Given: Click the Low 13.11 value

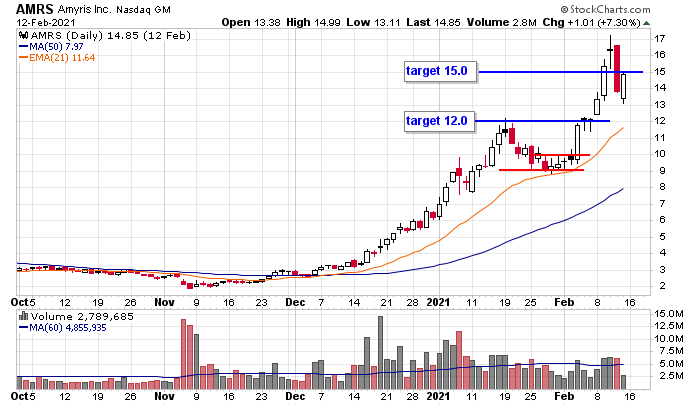Looking at the screenshot, I should click(x=375, y=22).
